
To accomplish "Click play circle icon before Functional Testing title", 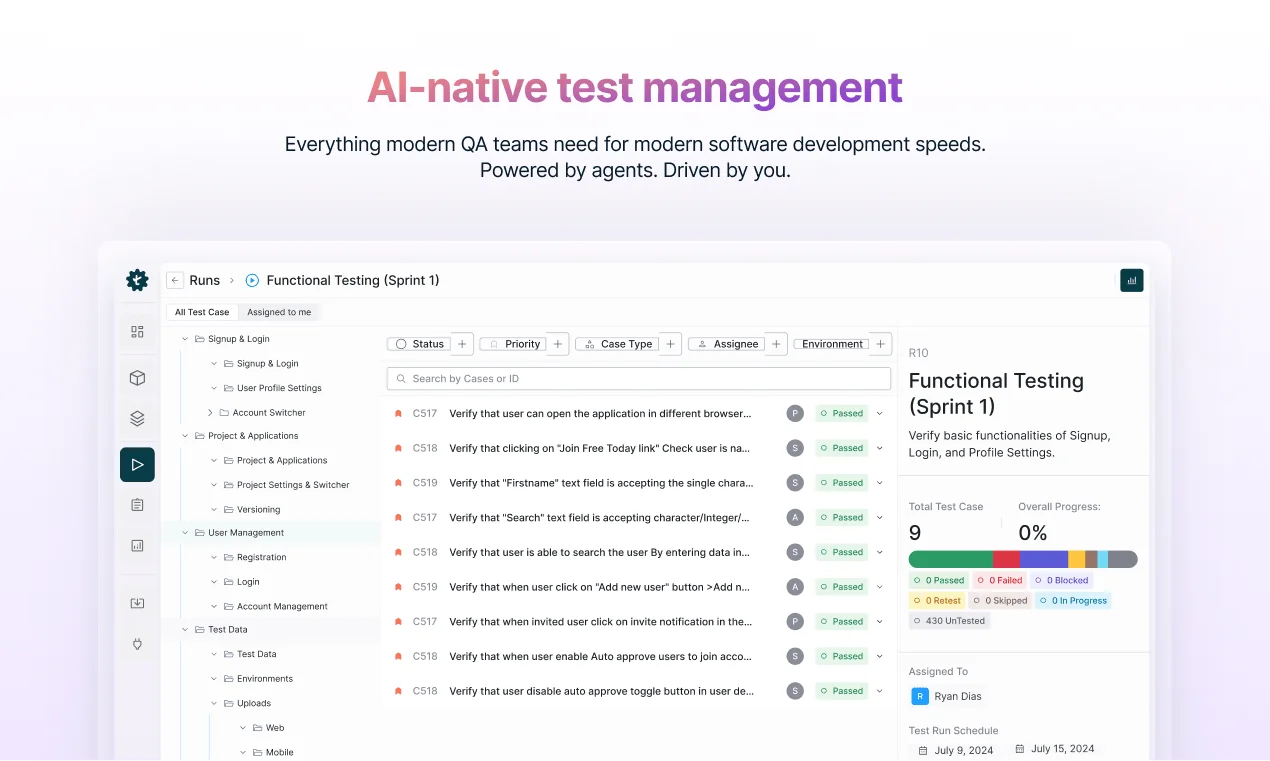I will pos(252,281).
